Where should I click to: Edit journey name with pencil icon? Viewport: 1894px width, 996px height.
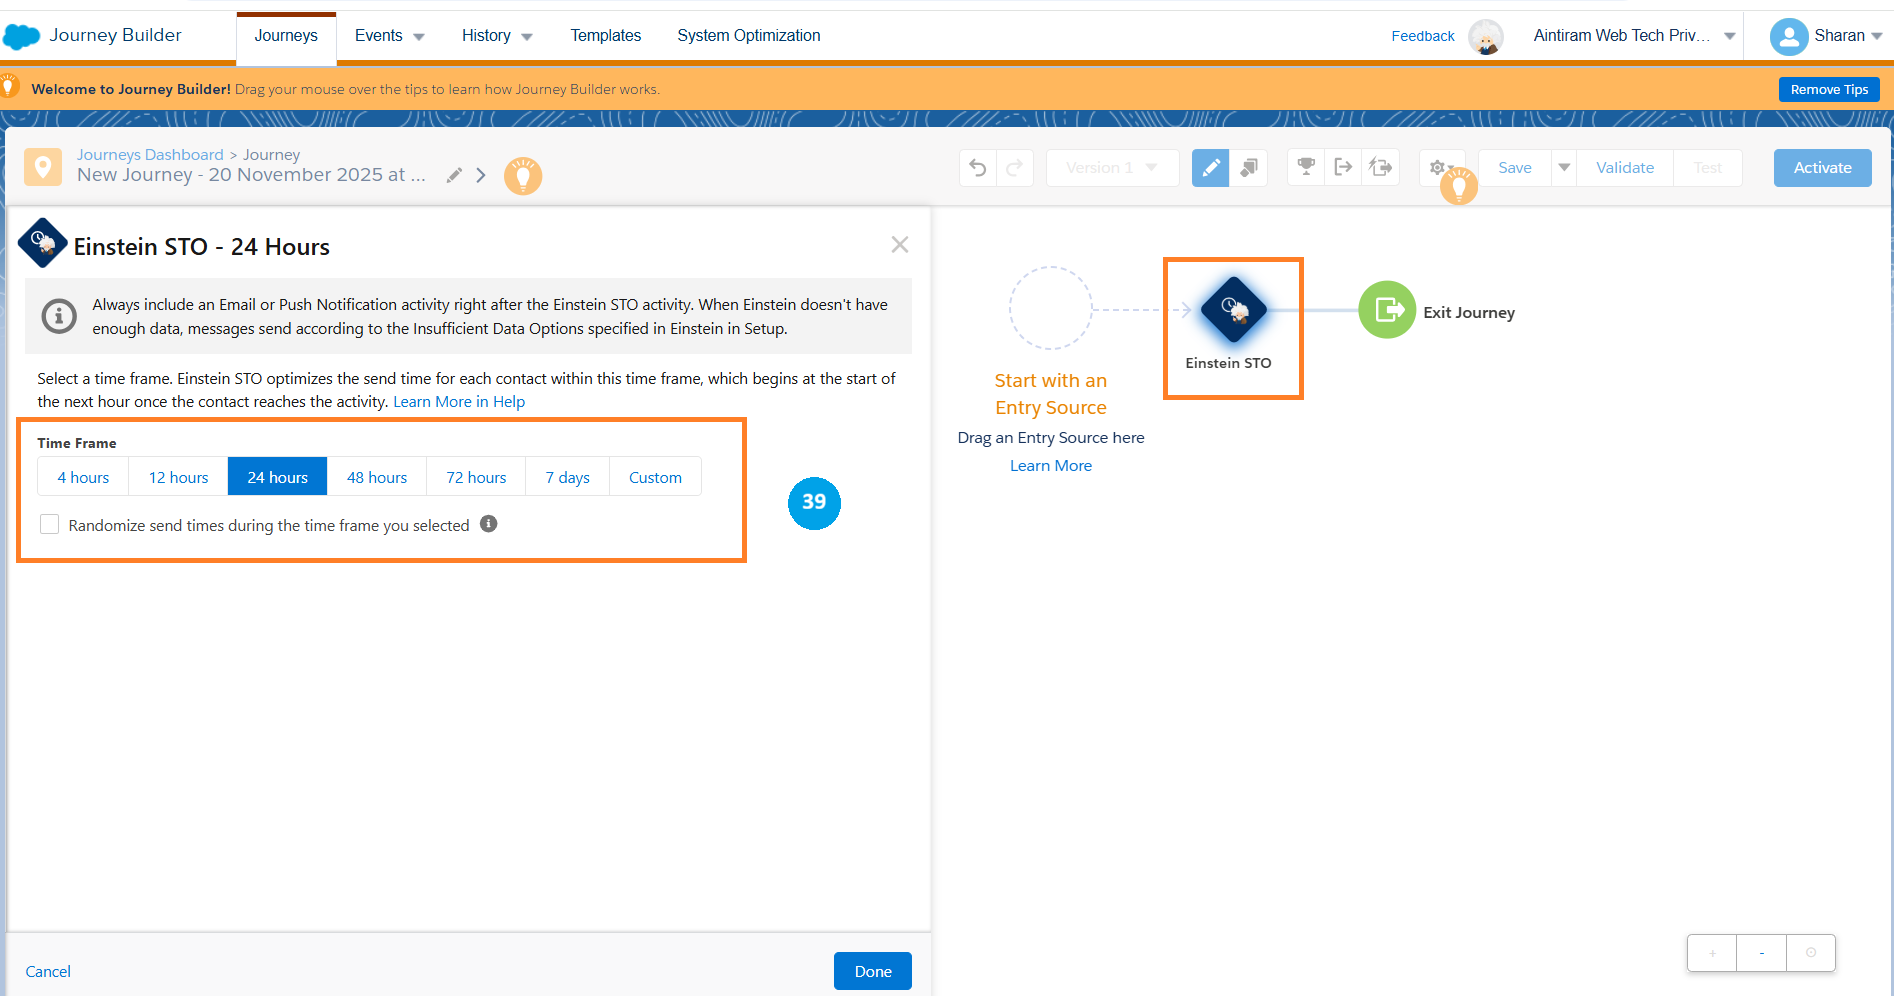454,175
